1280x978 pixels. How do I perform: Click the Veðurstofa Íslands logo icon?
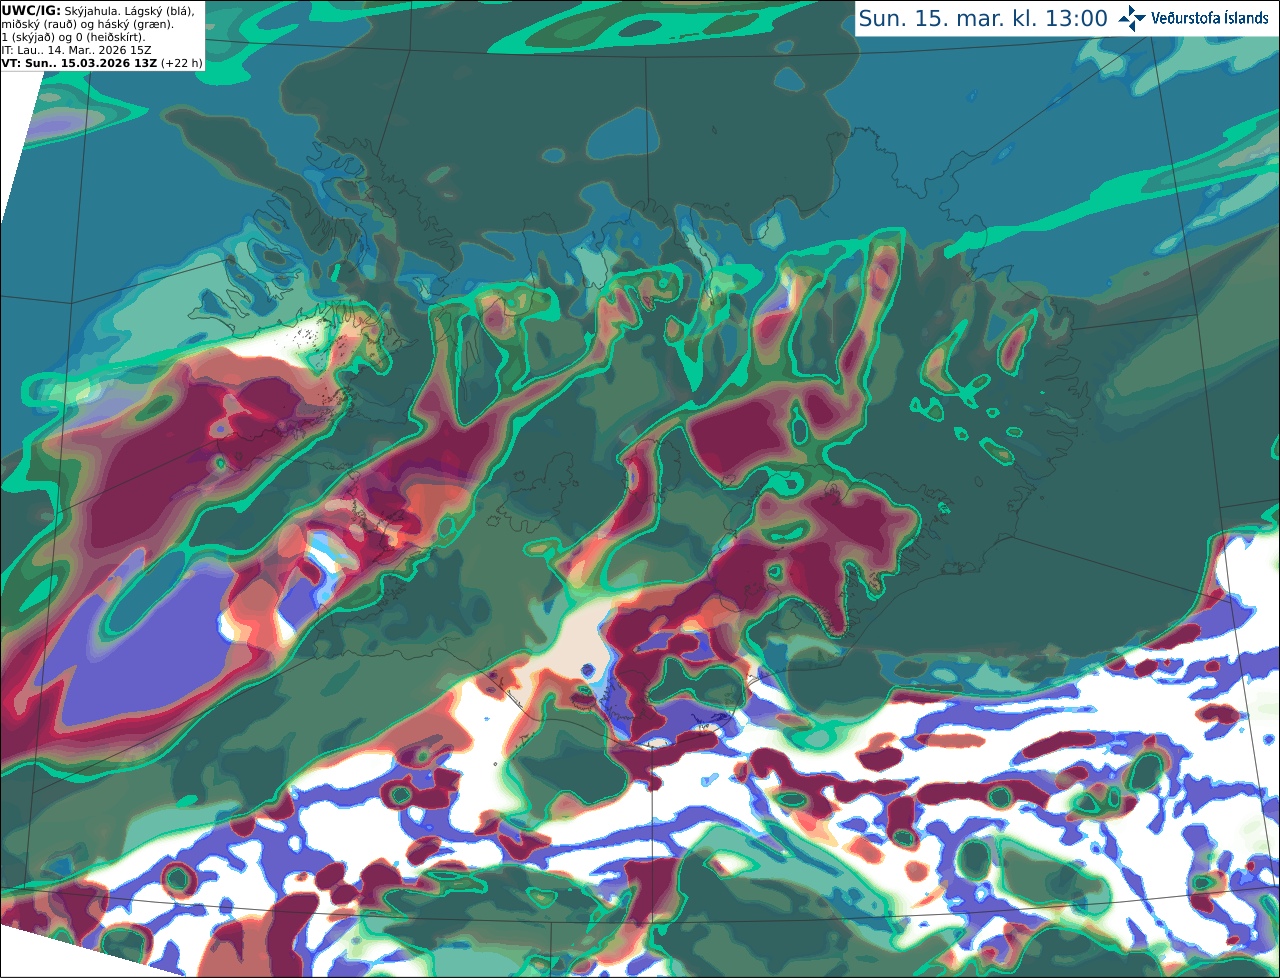(x=1133, y=18)
